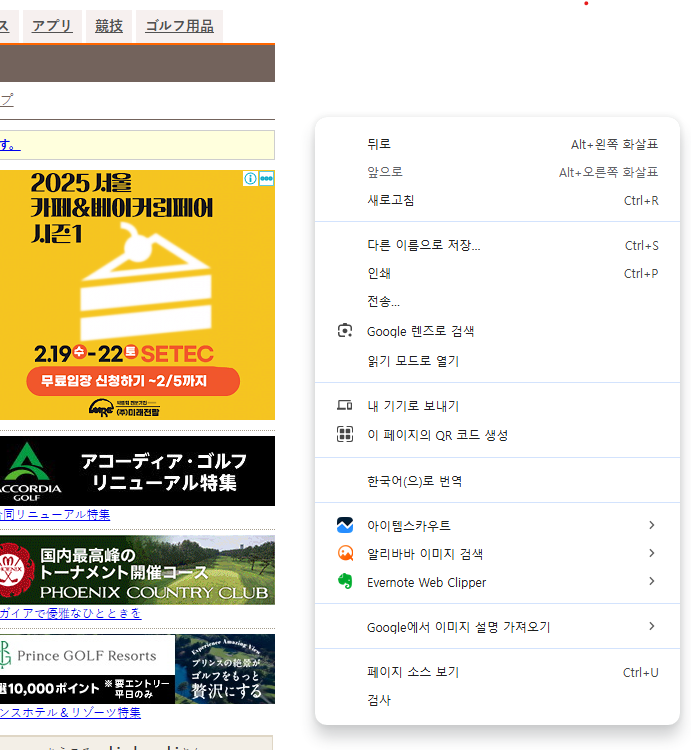Click the ad options icon on banner

(266, 178)
